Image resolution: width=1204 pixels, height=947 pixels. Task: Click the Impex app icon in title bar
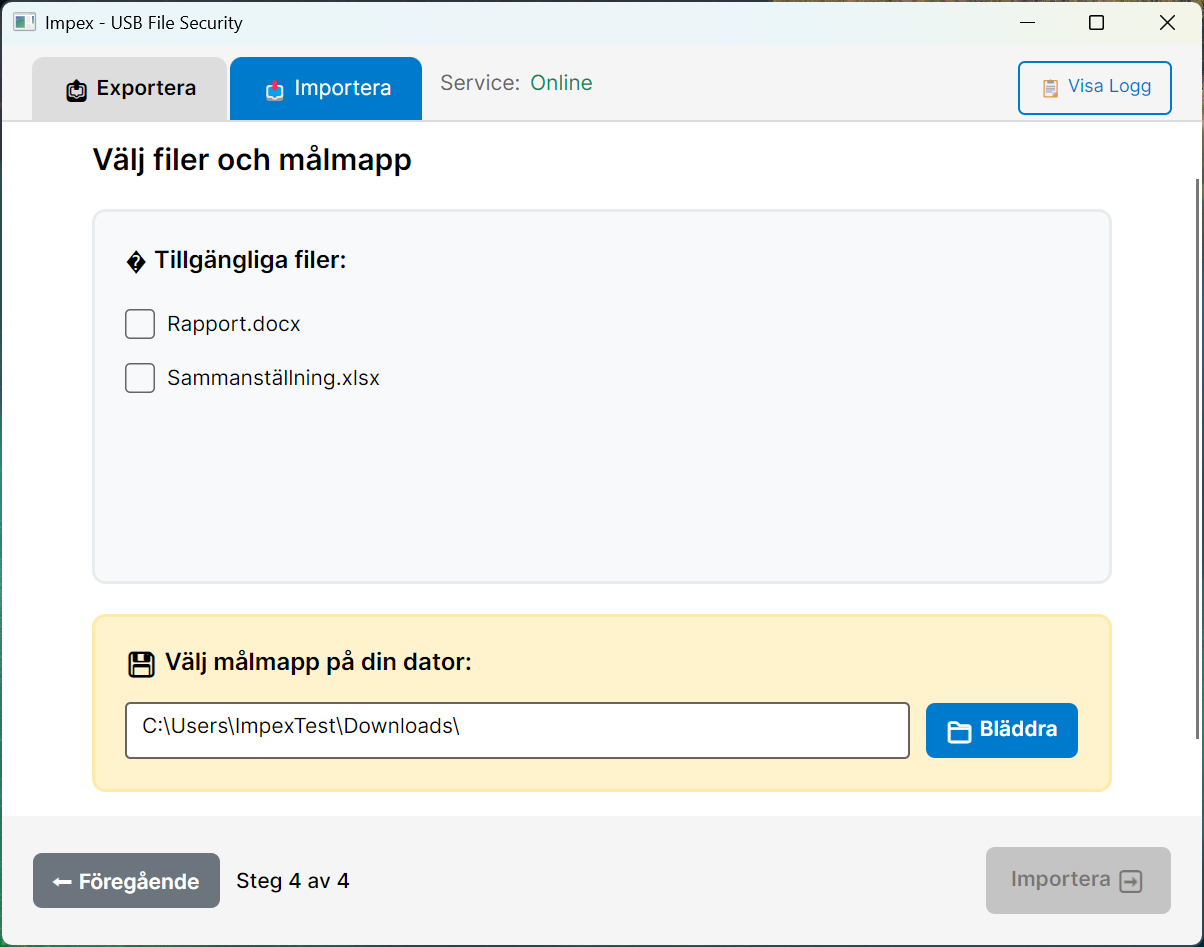[x=24, y=22]
